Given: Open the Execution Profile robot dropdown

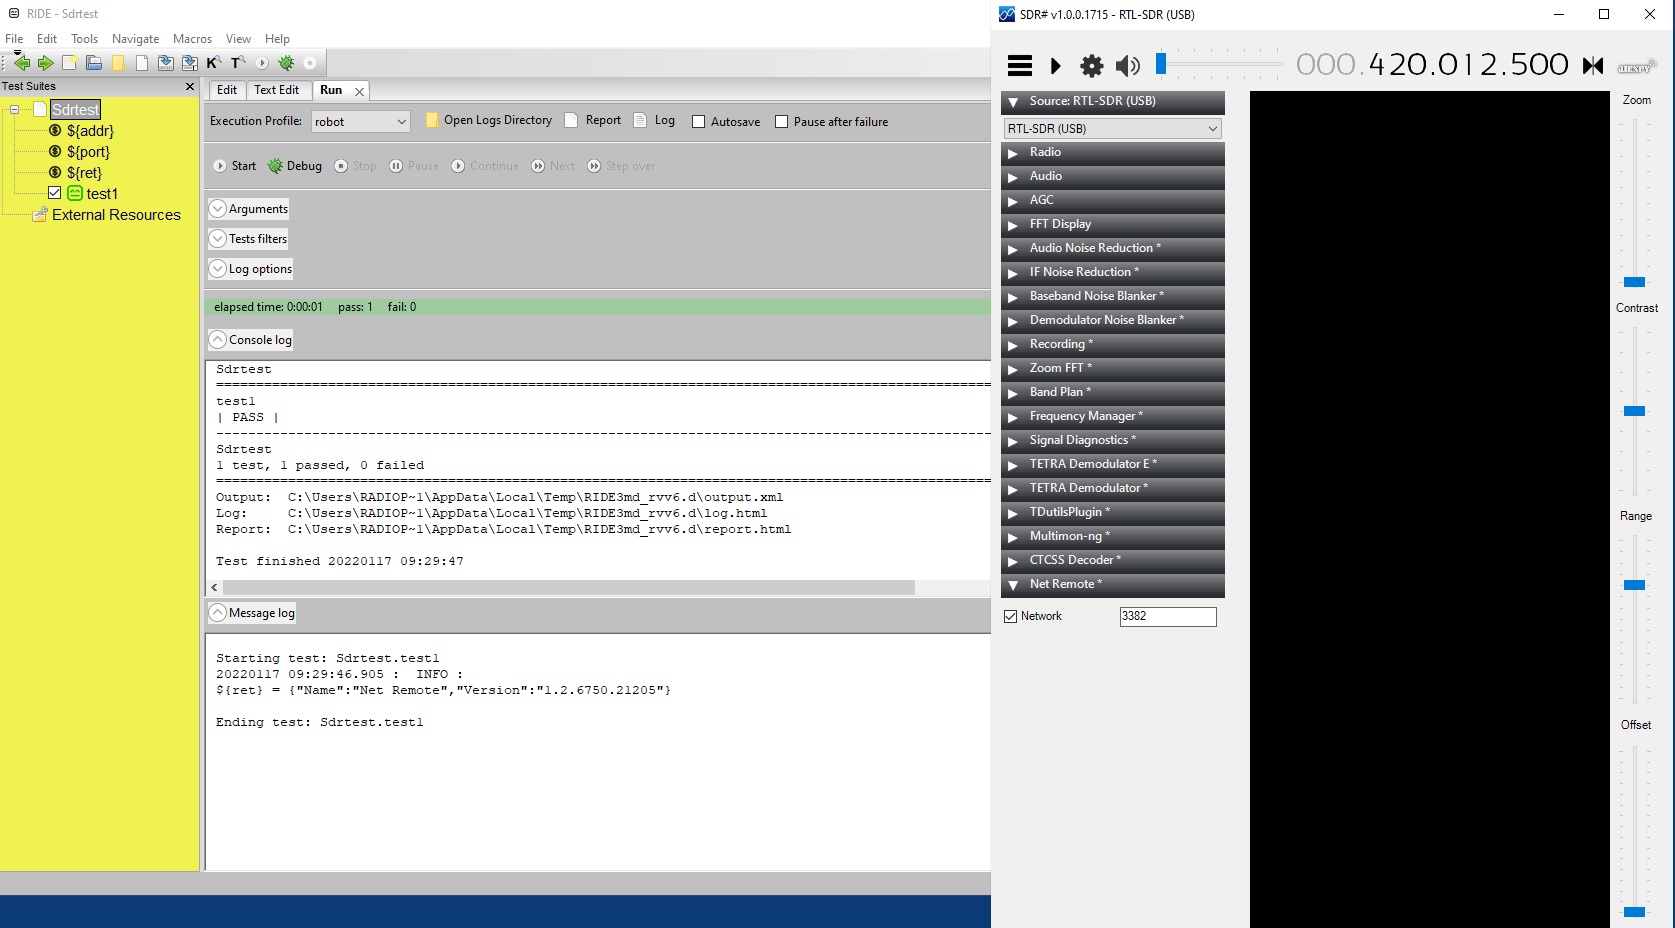Looking at the screenshot, I should tap(361, 121).
